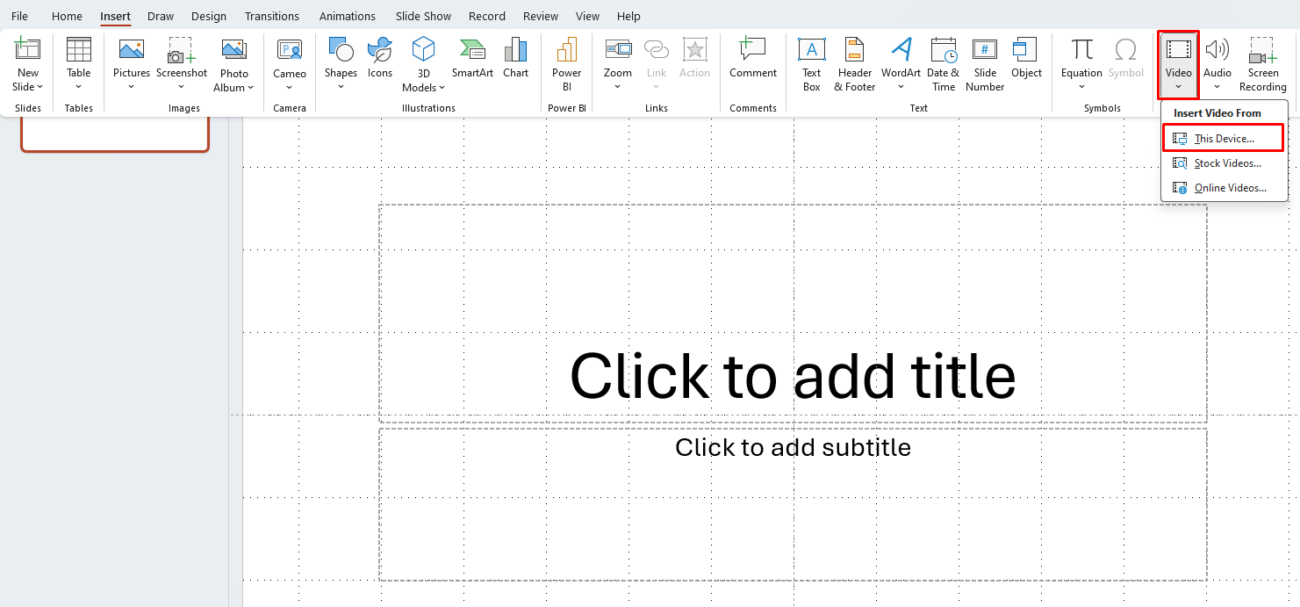Switch to the Slide Show tab
The image size is (1300, 607).
[x=423, y=16]
